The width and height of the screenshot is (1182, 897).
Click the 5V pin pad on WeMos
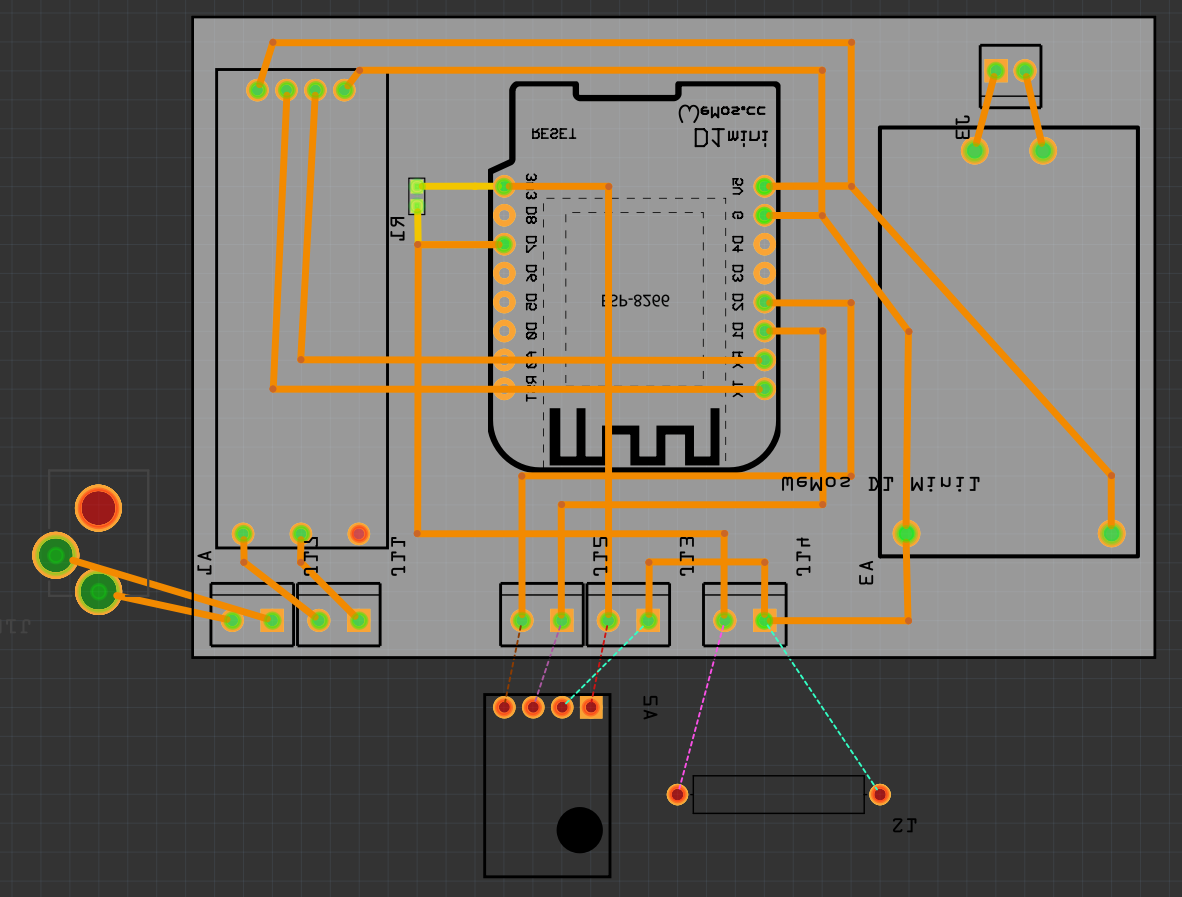pyautogui.click(x=765, y=186)
